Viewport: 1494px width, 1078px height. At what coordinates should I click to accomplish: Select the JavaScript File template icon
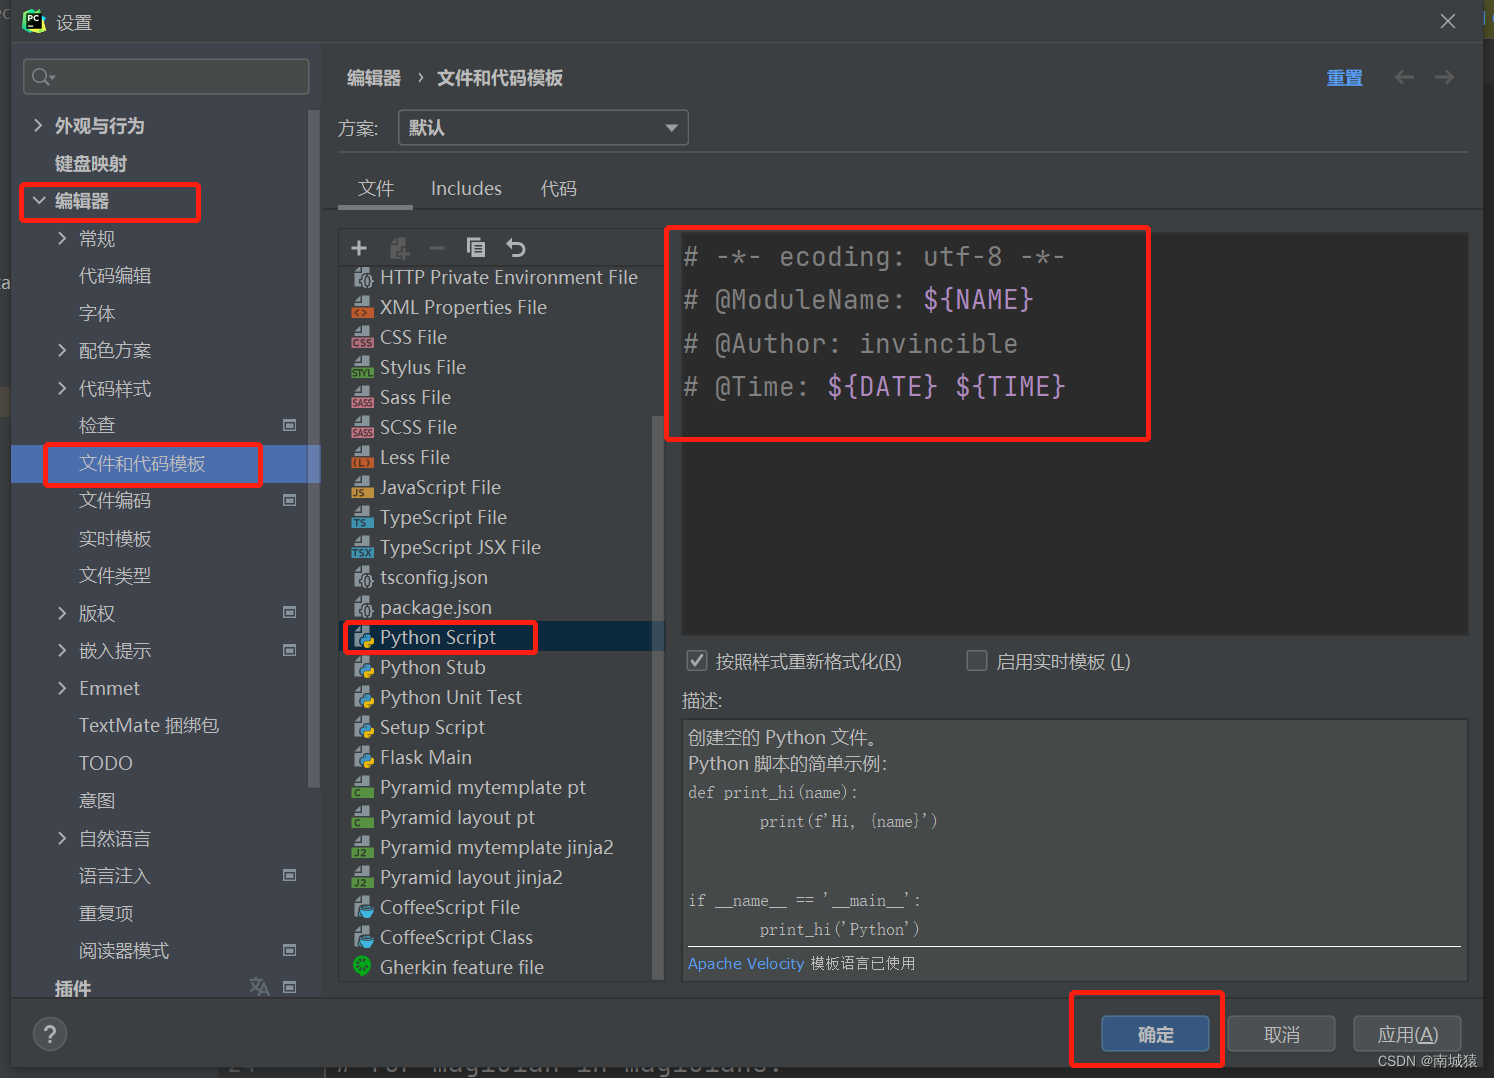pos(363,488)
